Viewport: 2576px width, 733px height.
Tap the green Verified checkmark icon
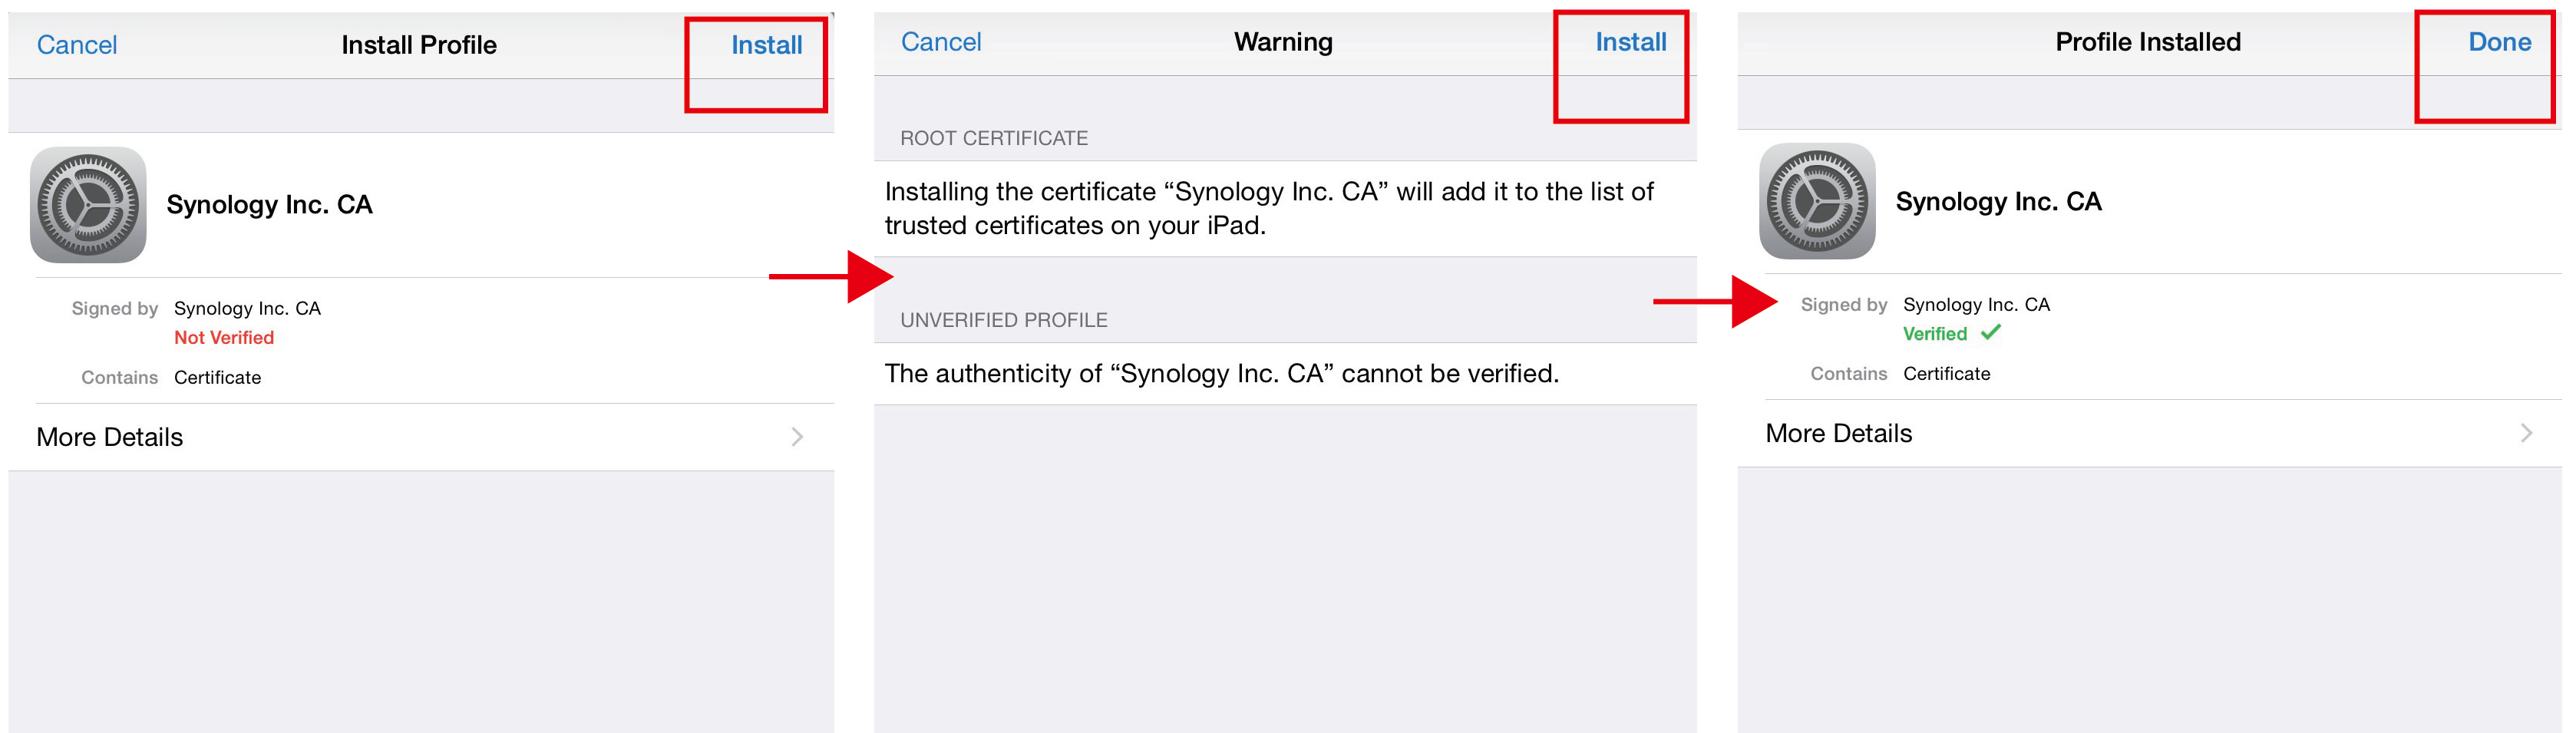coord(1992,333)
